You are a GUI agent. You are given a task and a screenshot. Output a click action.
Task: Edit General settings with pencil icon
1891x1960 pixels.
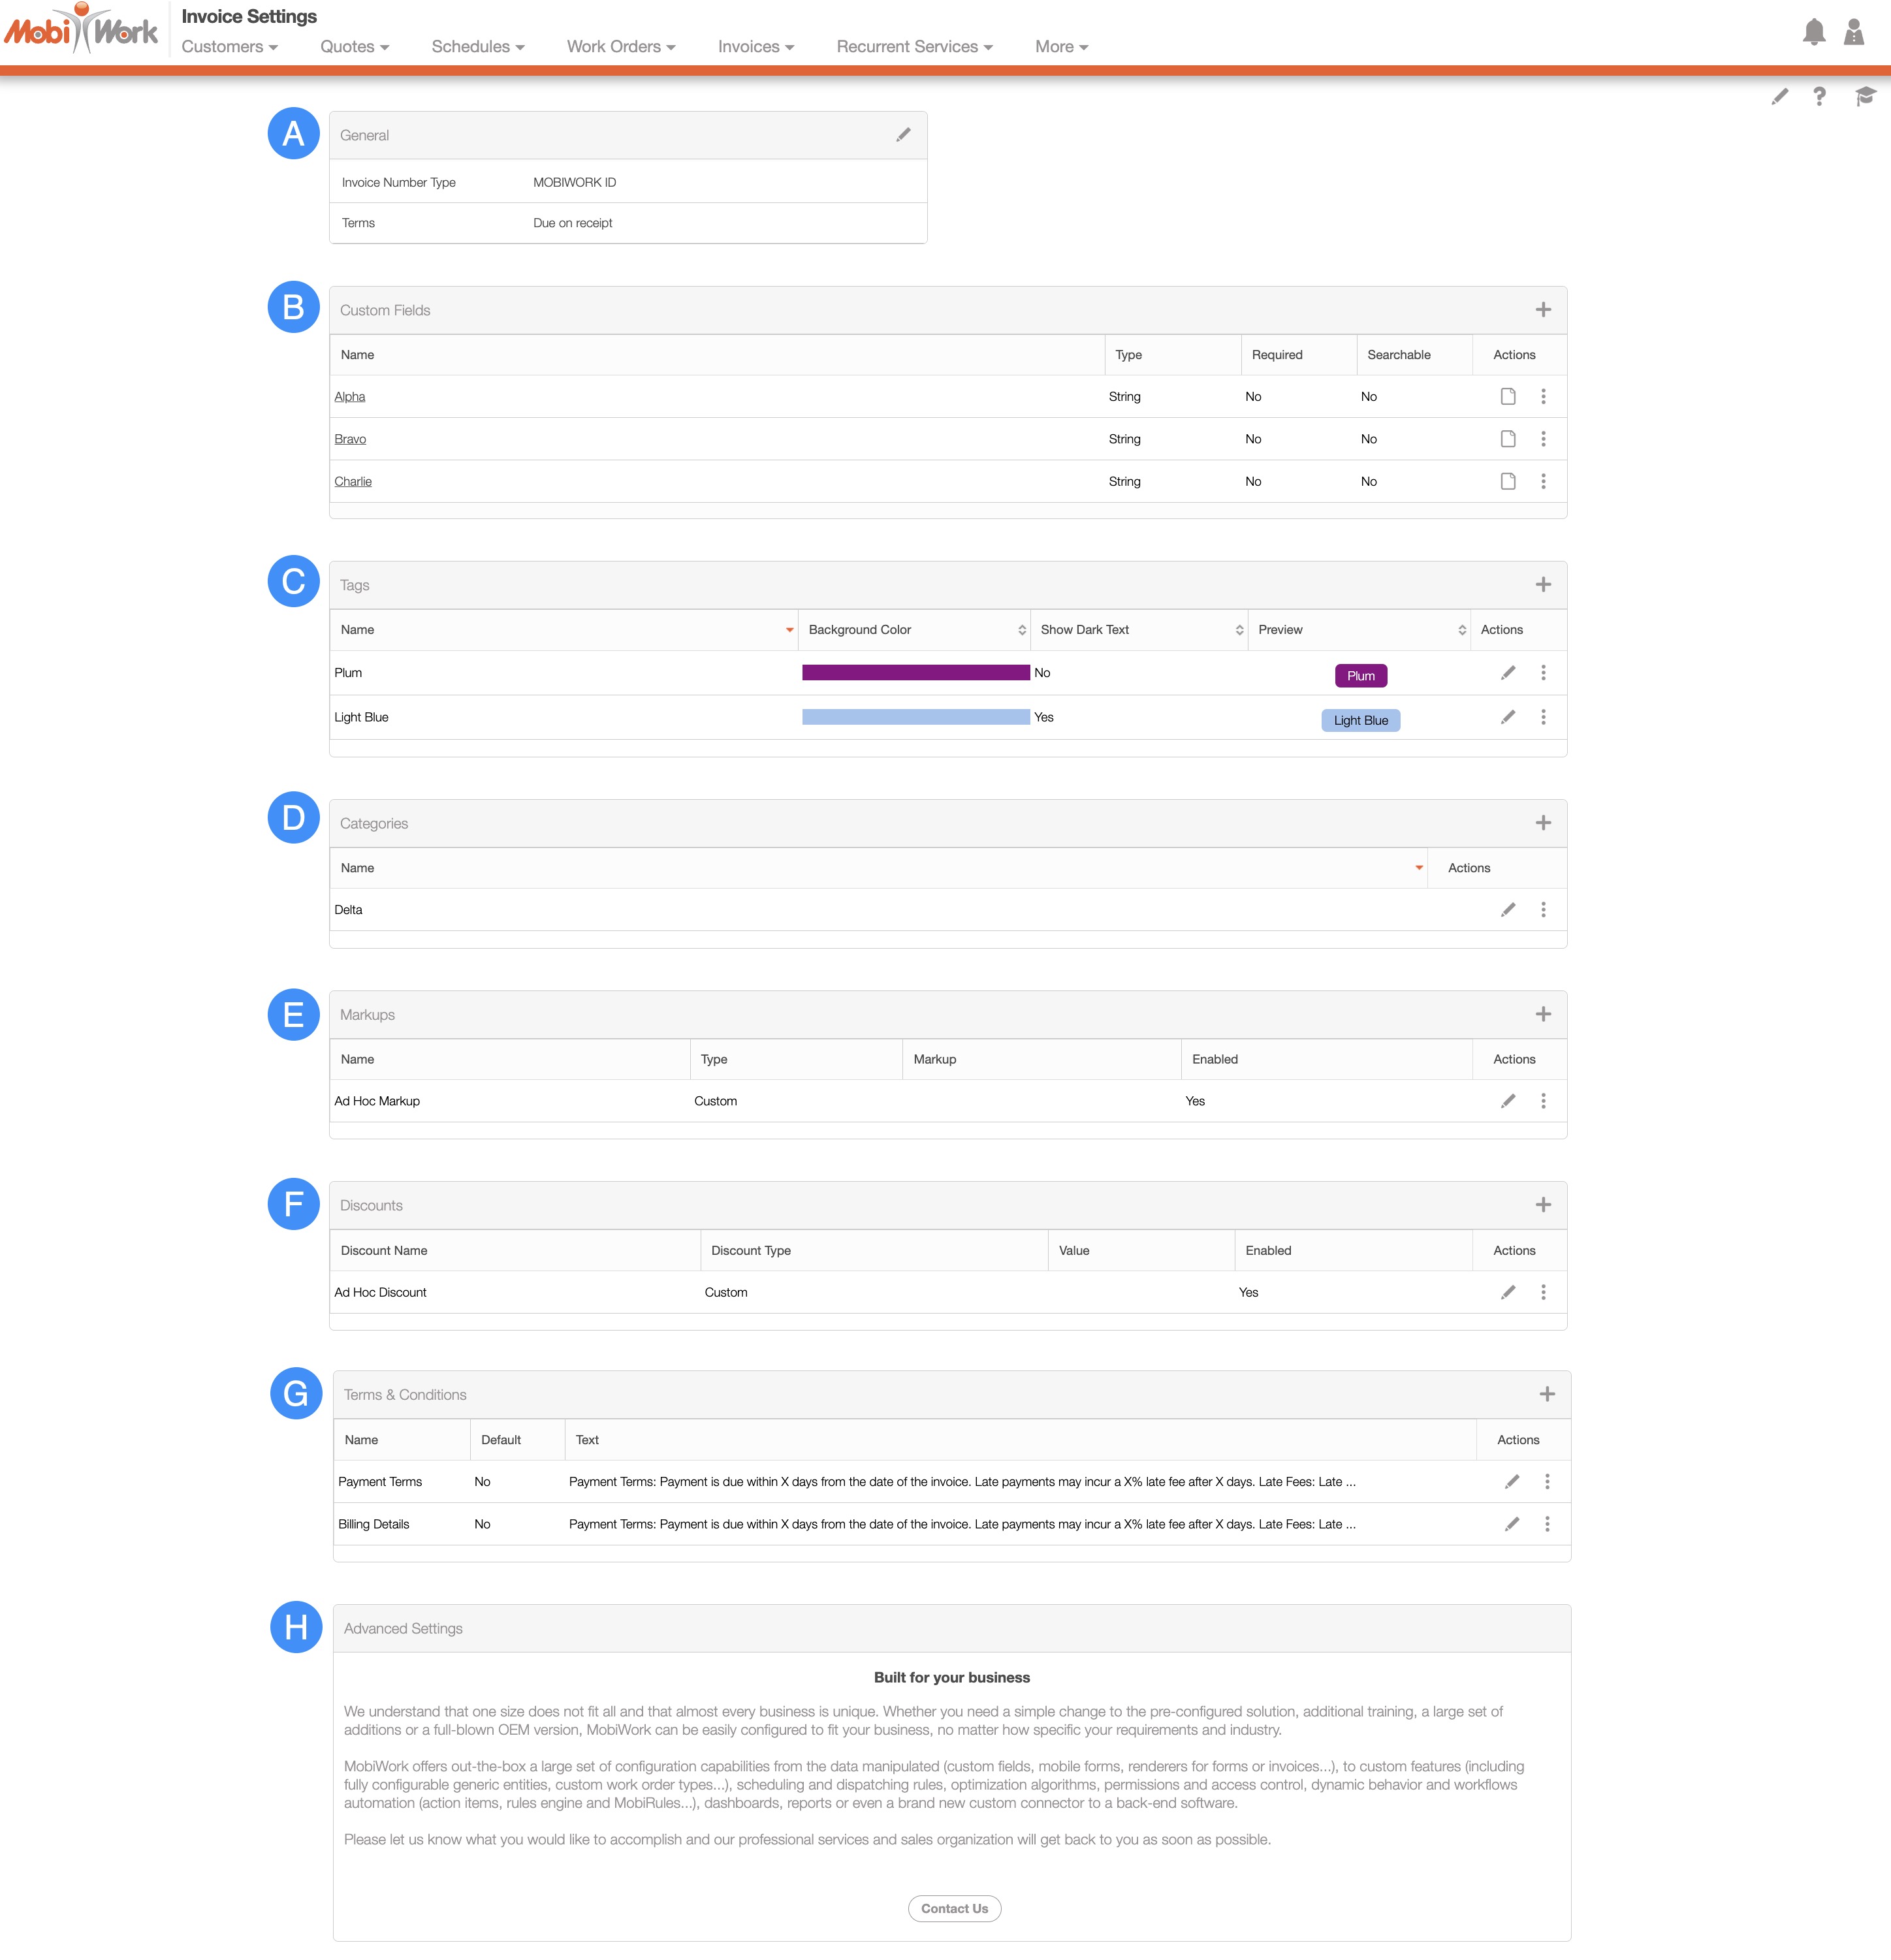903,135
